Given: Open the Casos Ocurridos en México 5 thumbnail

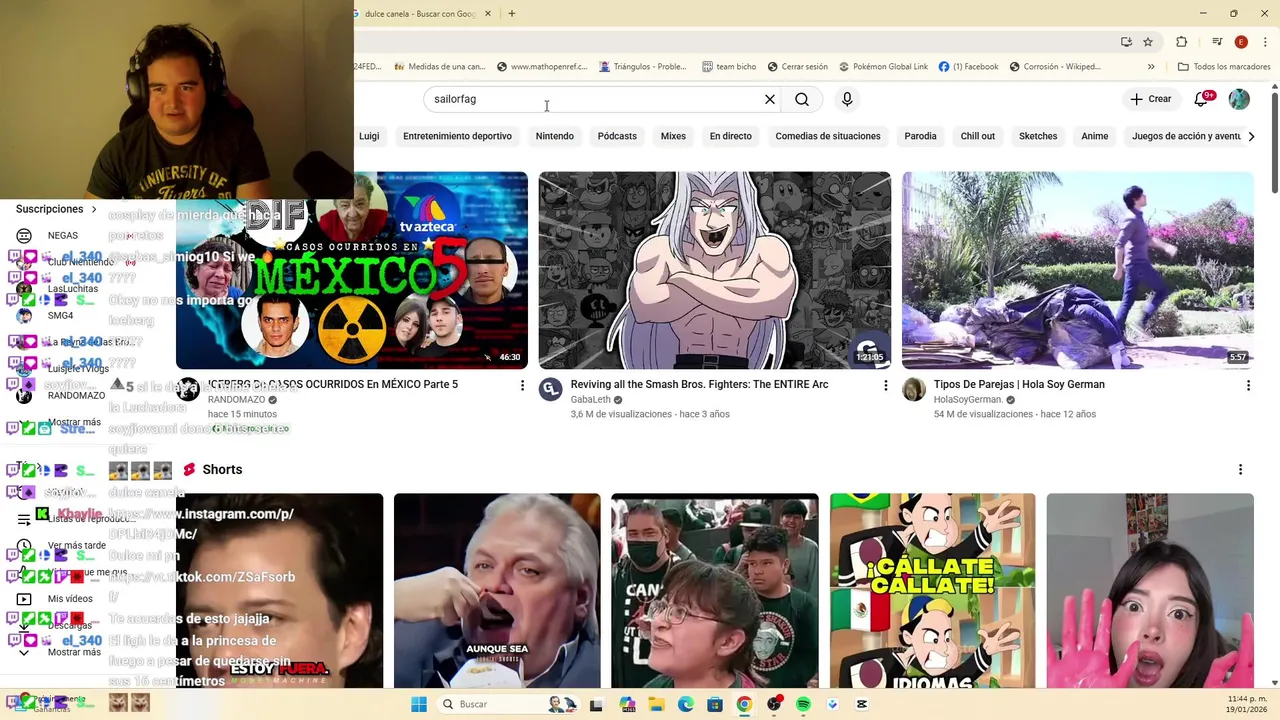Looking at the screenshot, I should pyautogui.click(x=352, y=270).
